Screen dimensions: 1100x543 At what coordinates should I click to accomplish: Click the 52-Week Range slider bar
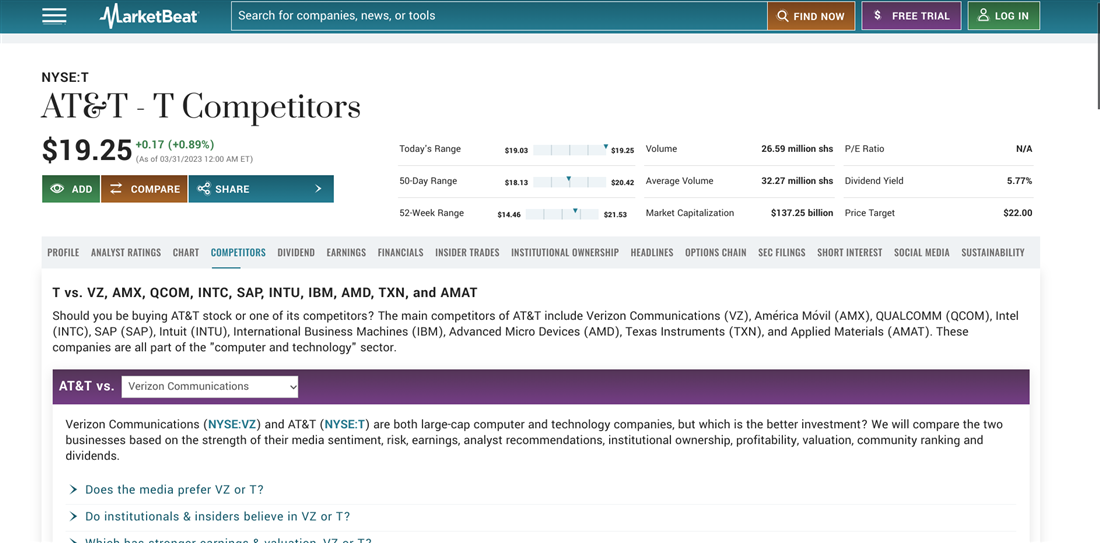click(562, 214)
